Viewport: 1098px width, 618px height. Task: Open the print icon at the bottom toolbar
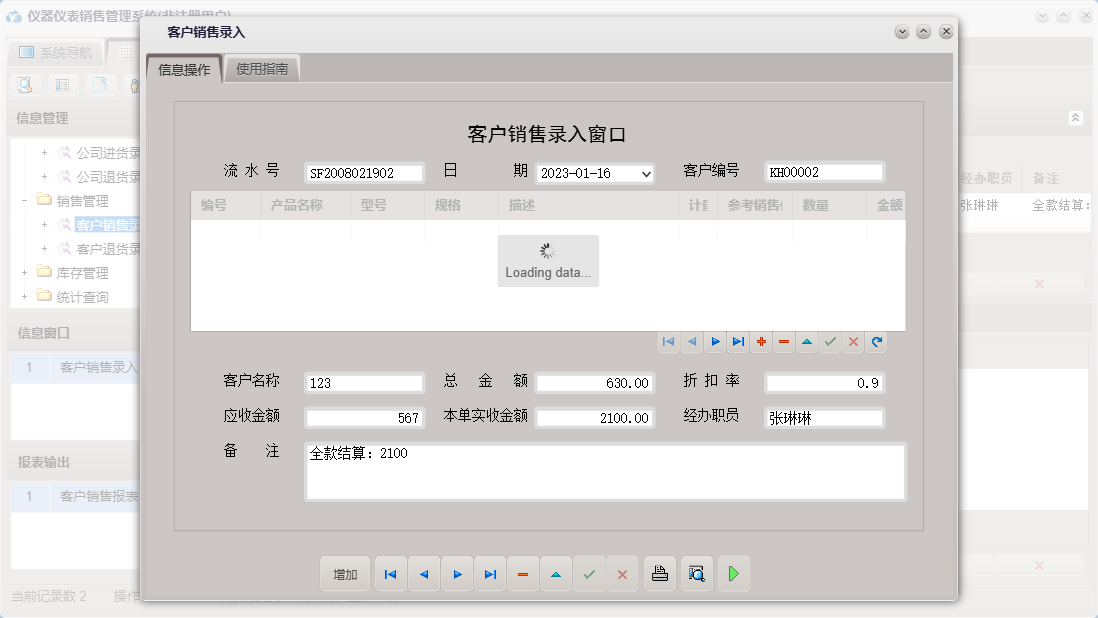(x=659, y=573)
